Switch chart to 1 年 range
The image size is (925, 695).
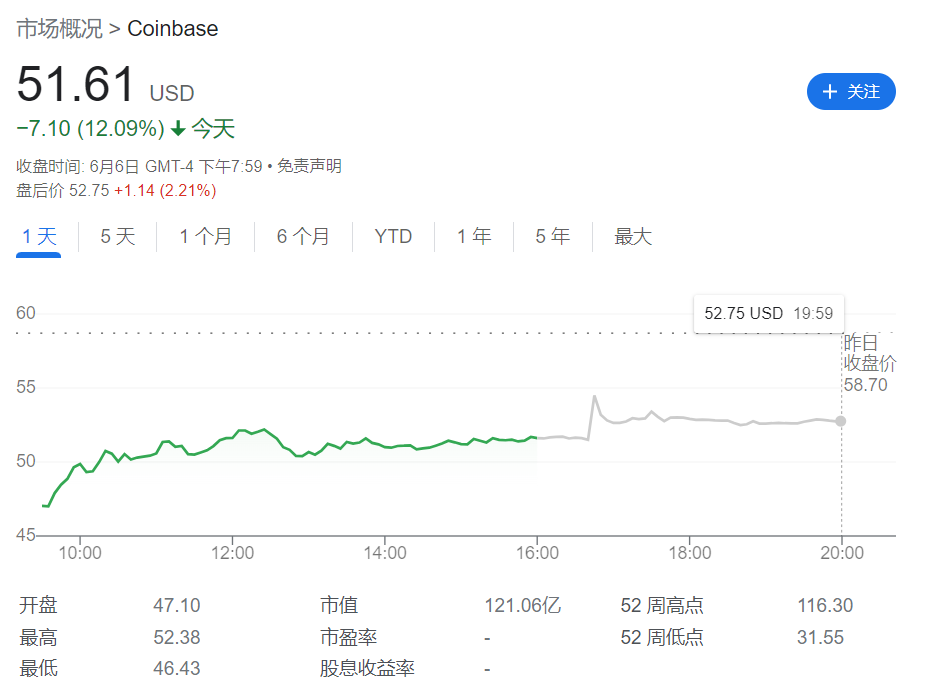pos(474,237)
